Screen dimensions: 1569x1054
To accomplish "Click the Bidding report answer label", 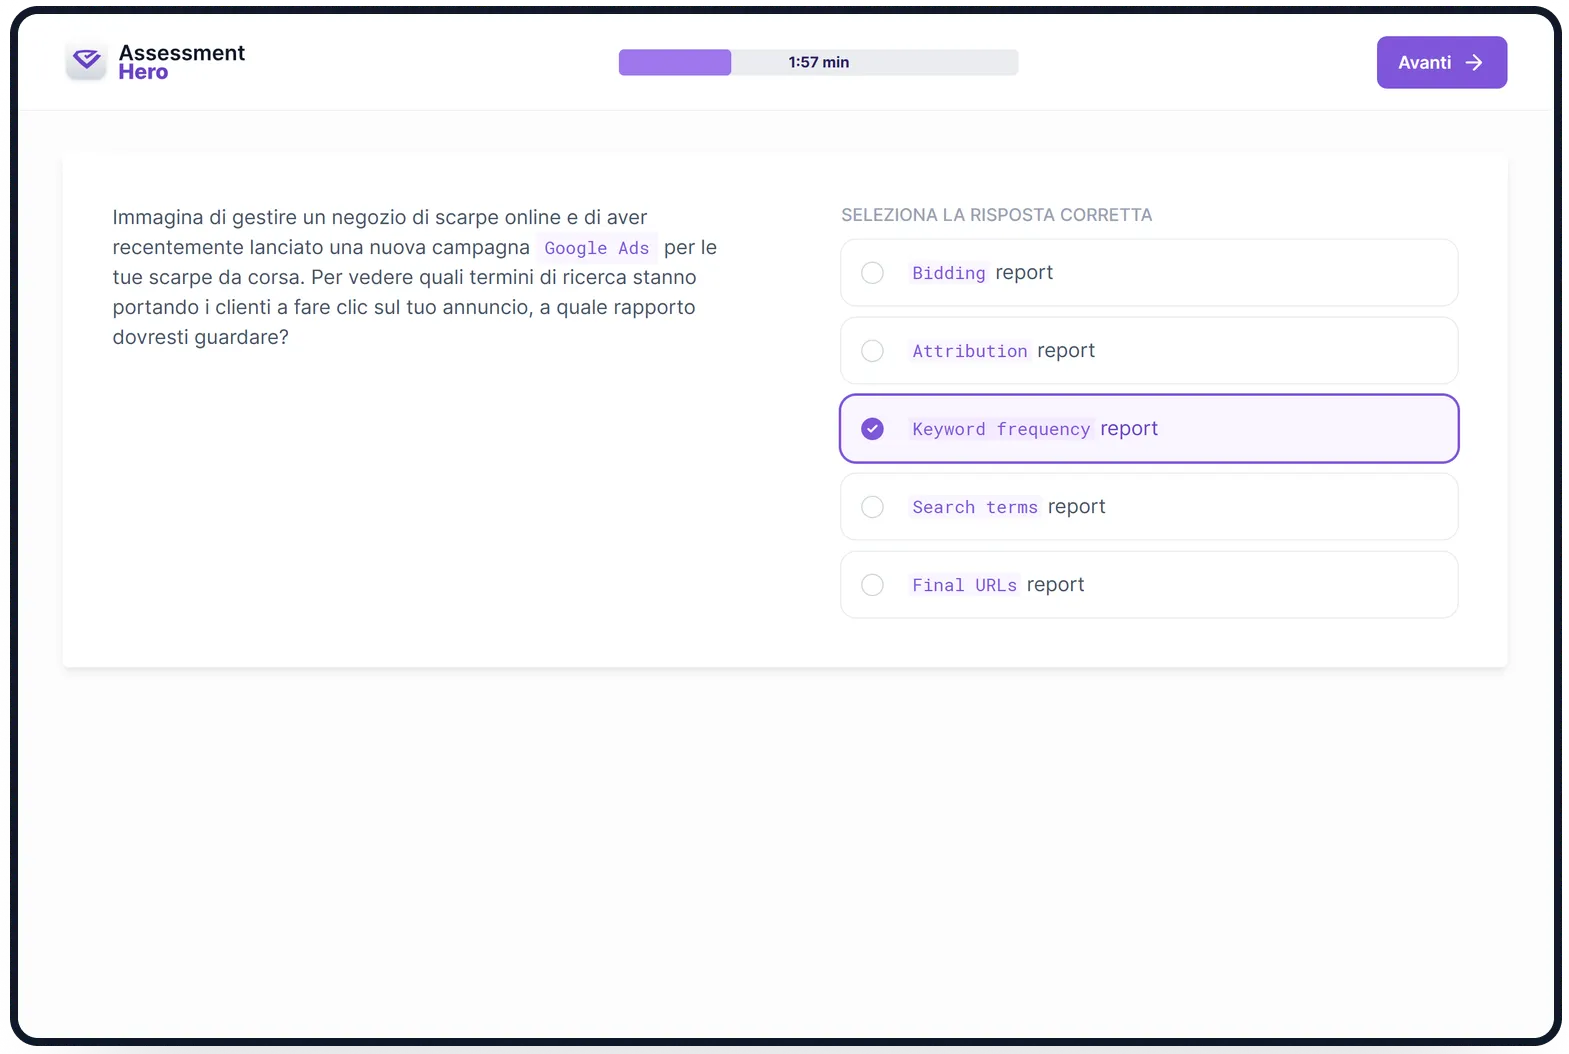I will point(982,273).
